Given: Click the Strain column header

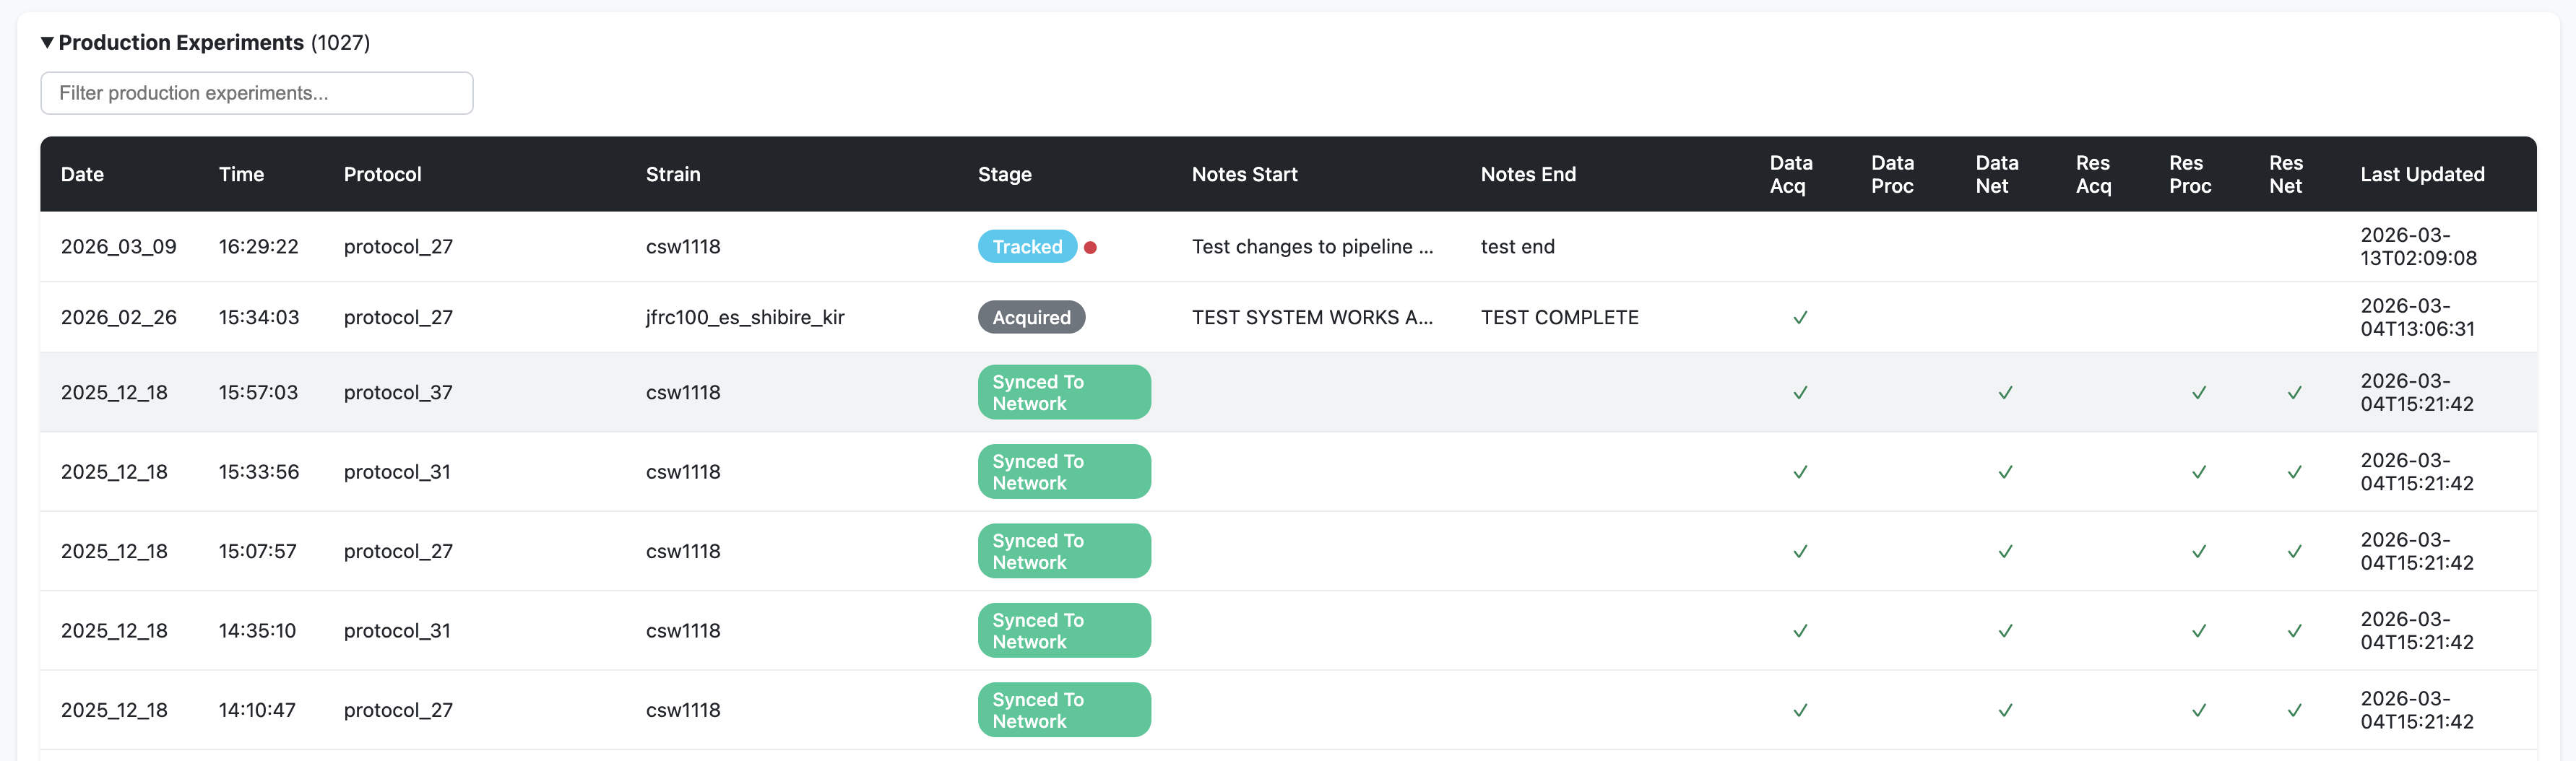Looking at the screenshot, I should click(x=672, y=174).
